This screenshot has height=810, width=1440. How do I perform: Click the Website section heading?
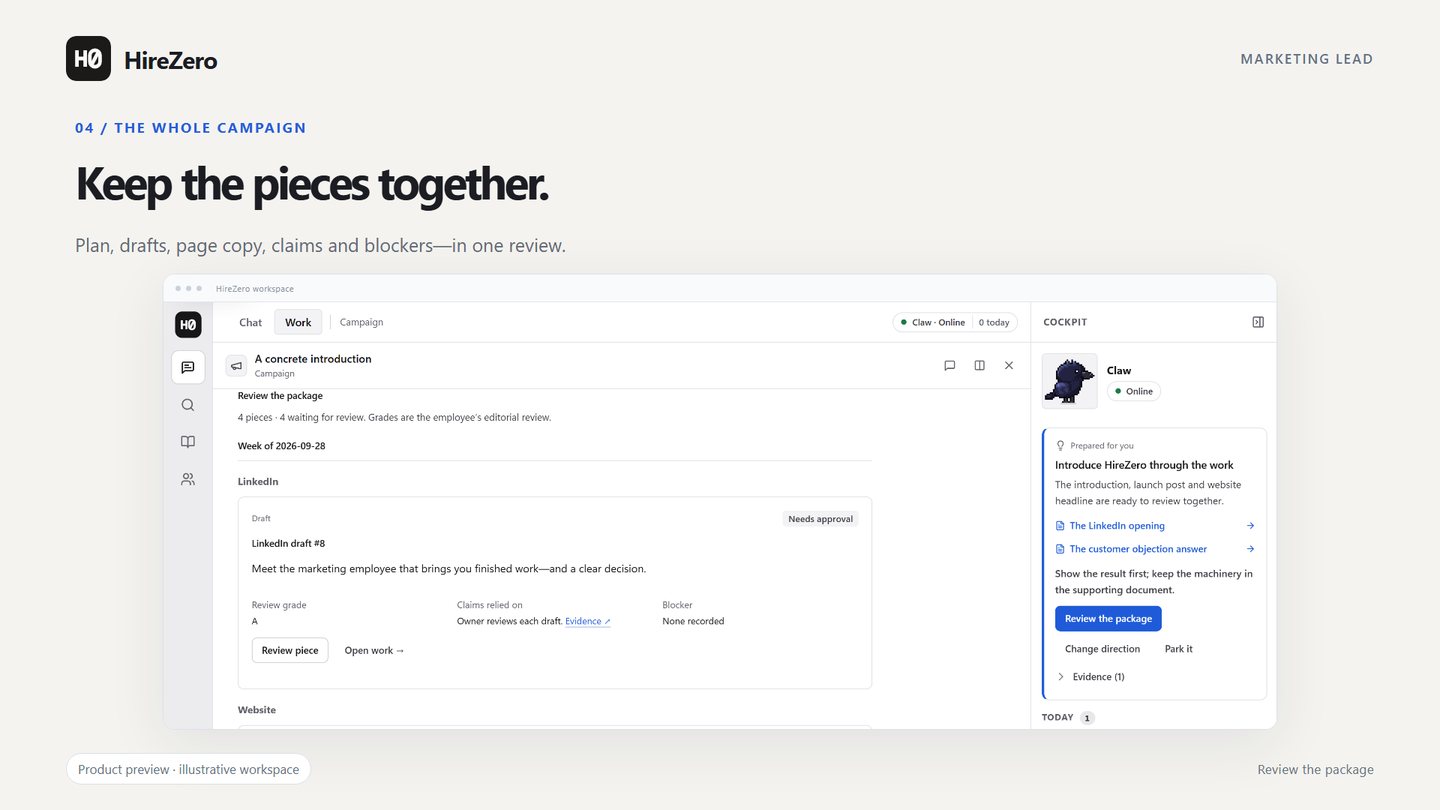(257, 710)
